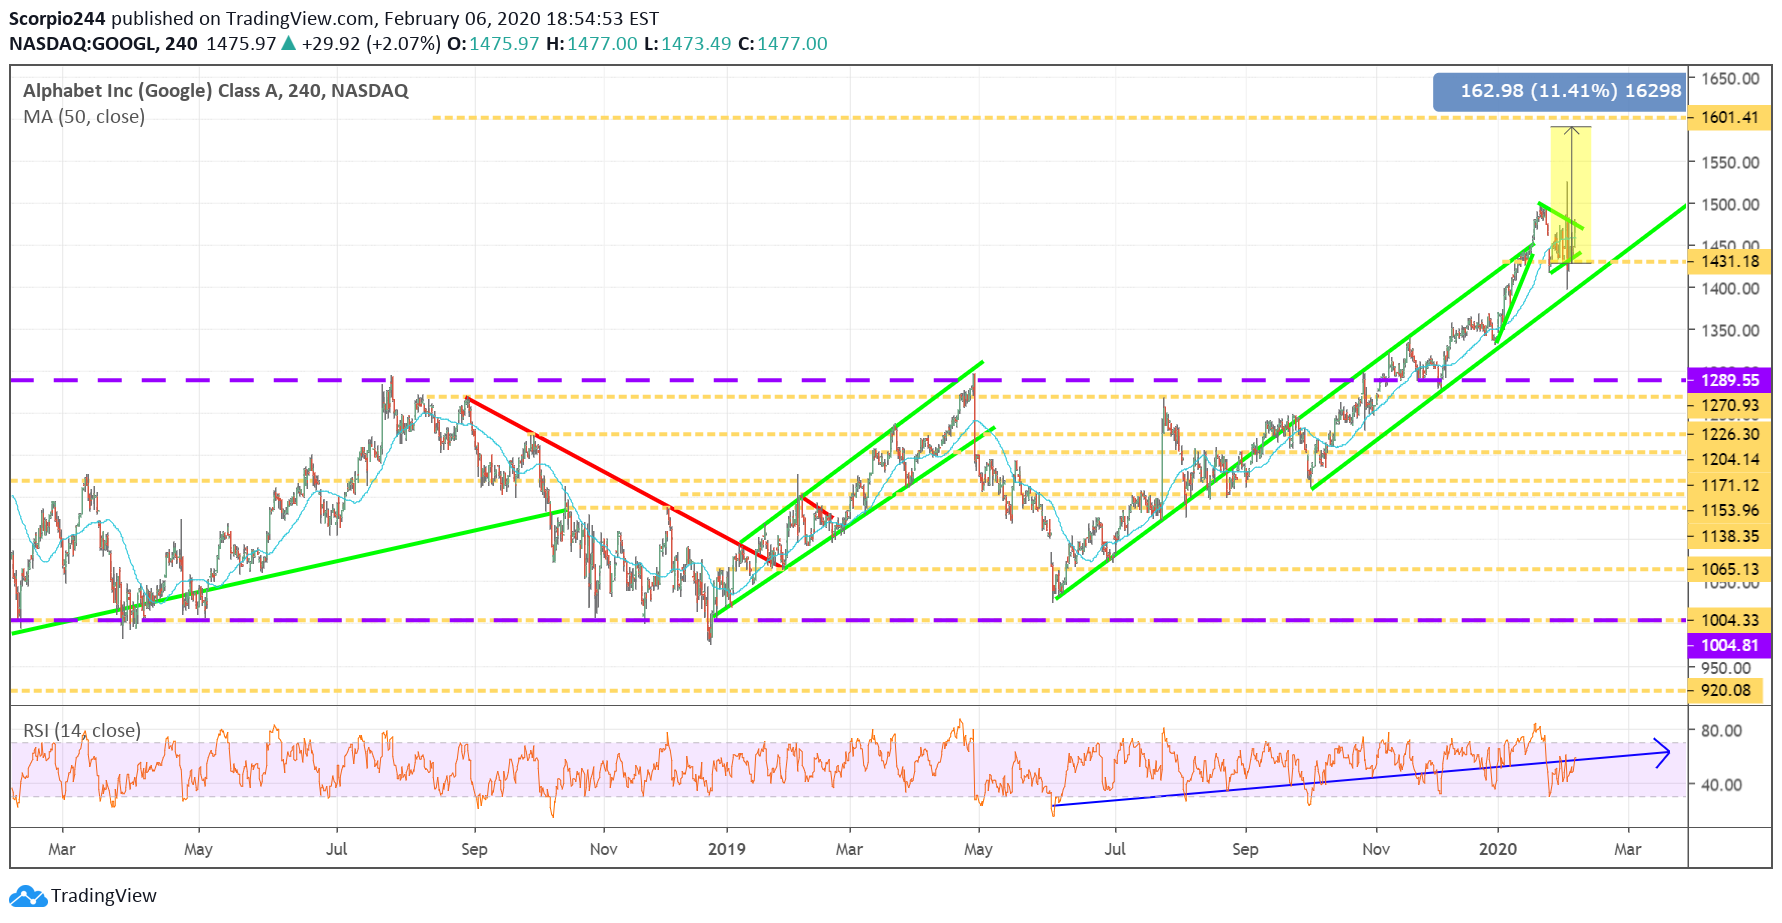This screenshot has height=923, width=1782.
Task: Click the opening price value O:1475.97
Action: tap(493, 44)
